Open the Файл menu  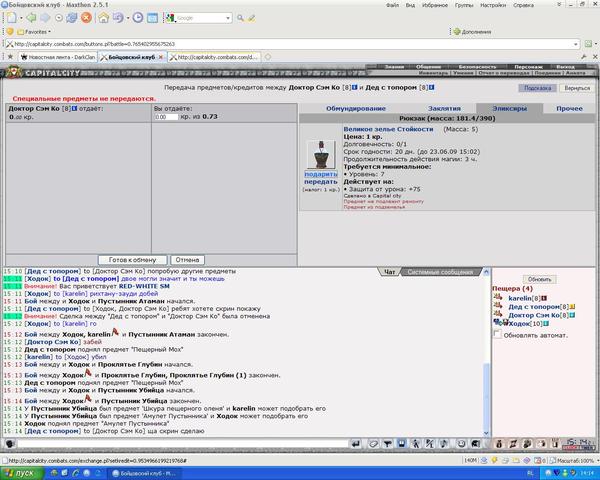tap(392, 5)
